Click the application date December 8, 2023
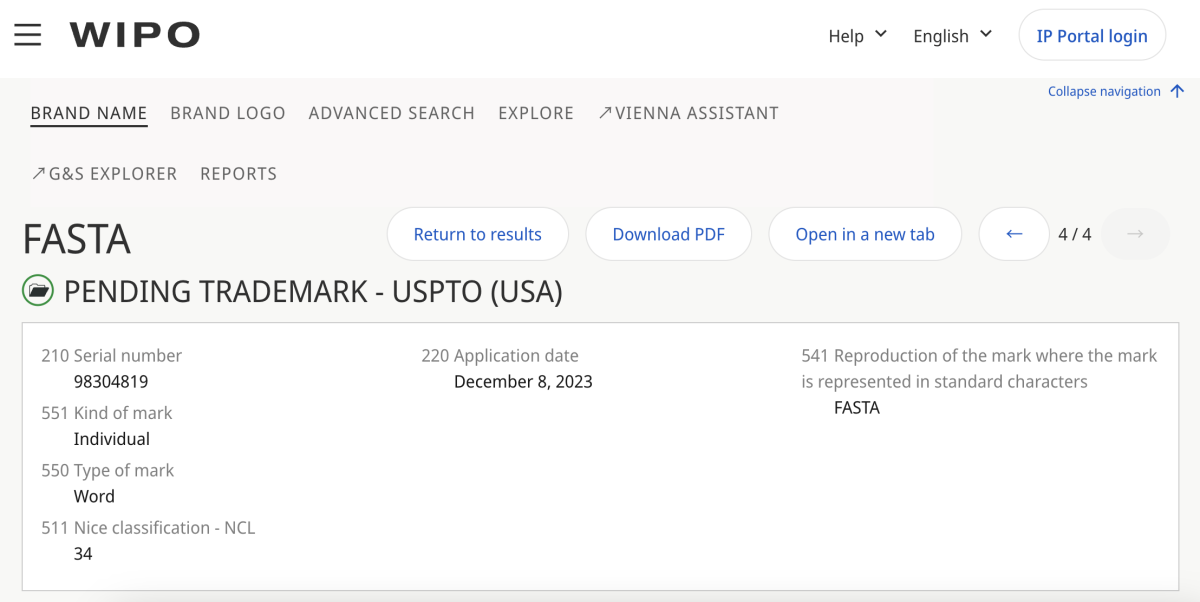This screenshot has width=1200, height=602. pyautogui.click(x=523, y=382)
